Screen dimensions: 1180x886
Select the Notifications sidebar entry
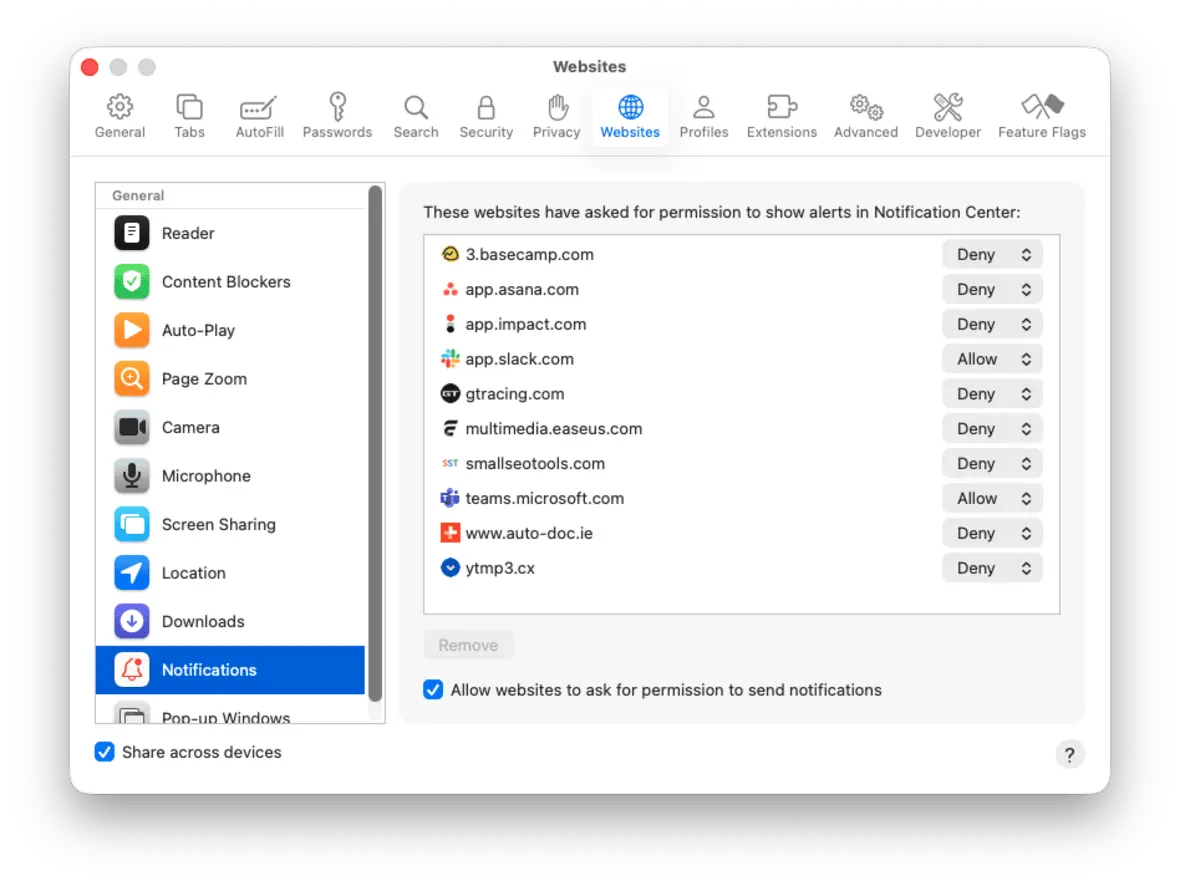tap(209, 669)
